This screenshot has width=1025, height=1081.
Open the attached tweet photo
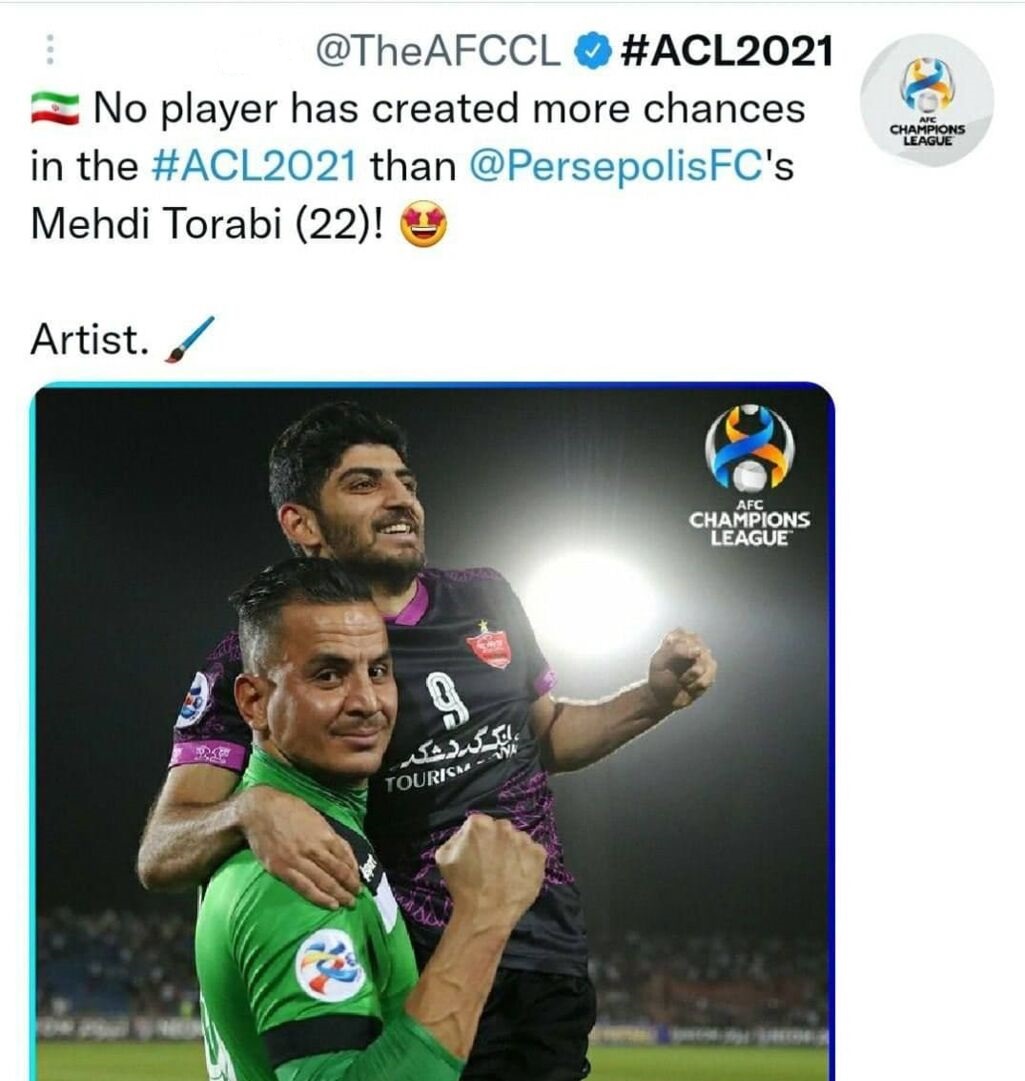[432, 731]
